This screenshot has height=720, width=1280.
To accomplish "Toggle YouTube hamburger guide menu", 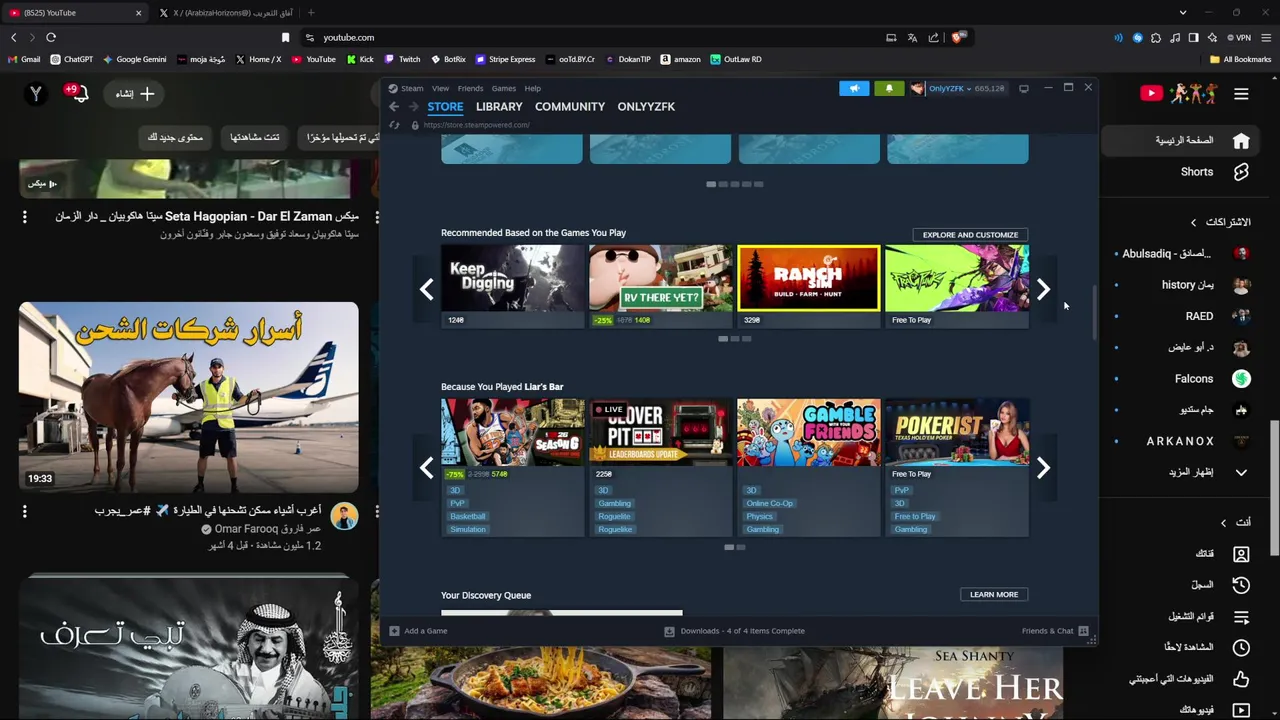I will (1241, 94).
